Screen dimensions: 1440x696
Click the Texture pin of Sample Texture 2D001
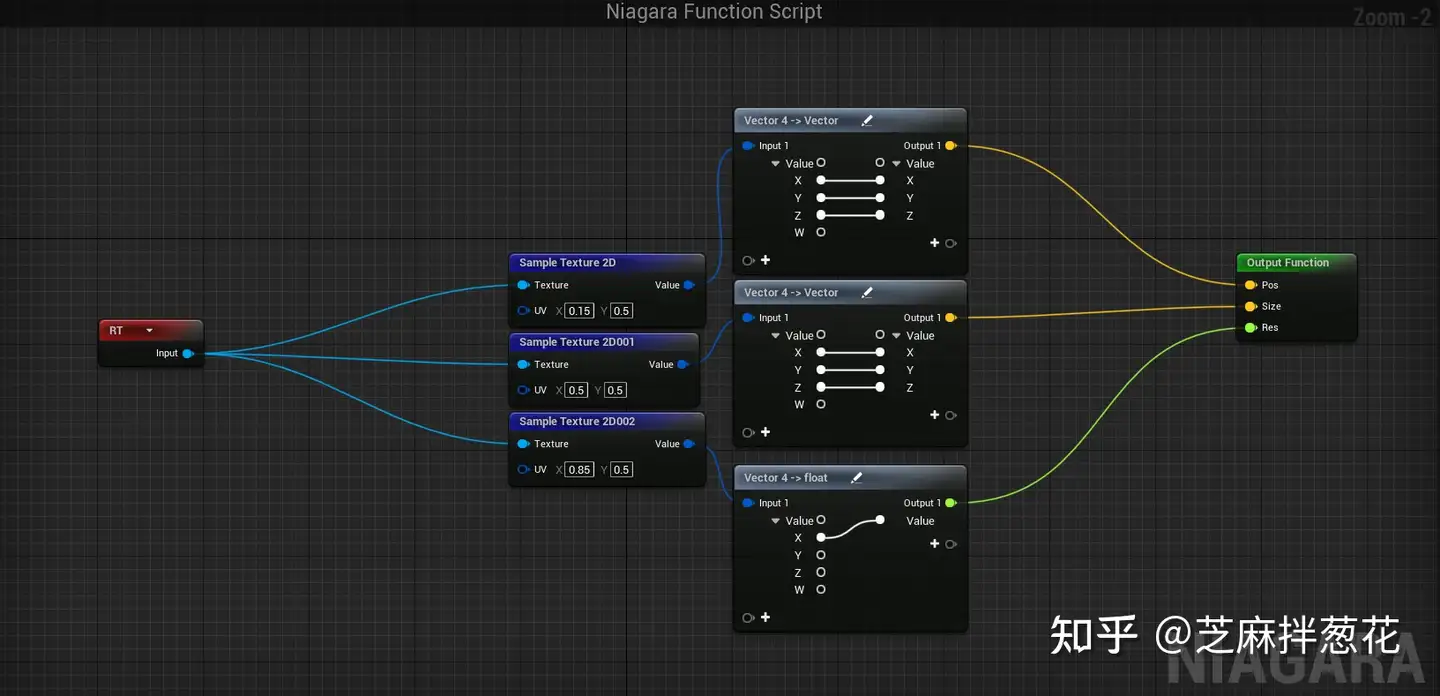[523, 365]
